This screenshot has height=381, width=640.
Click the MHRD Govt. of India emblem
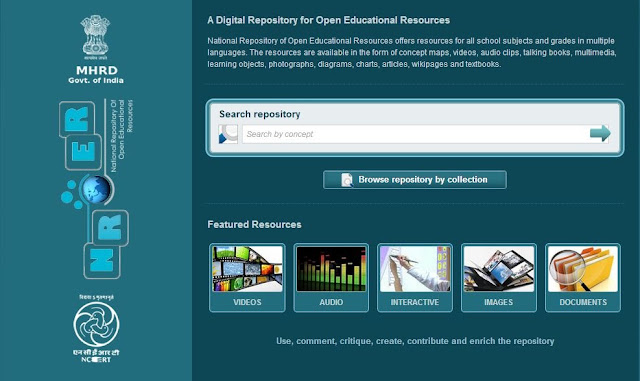[x=96, y=37]
